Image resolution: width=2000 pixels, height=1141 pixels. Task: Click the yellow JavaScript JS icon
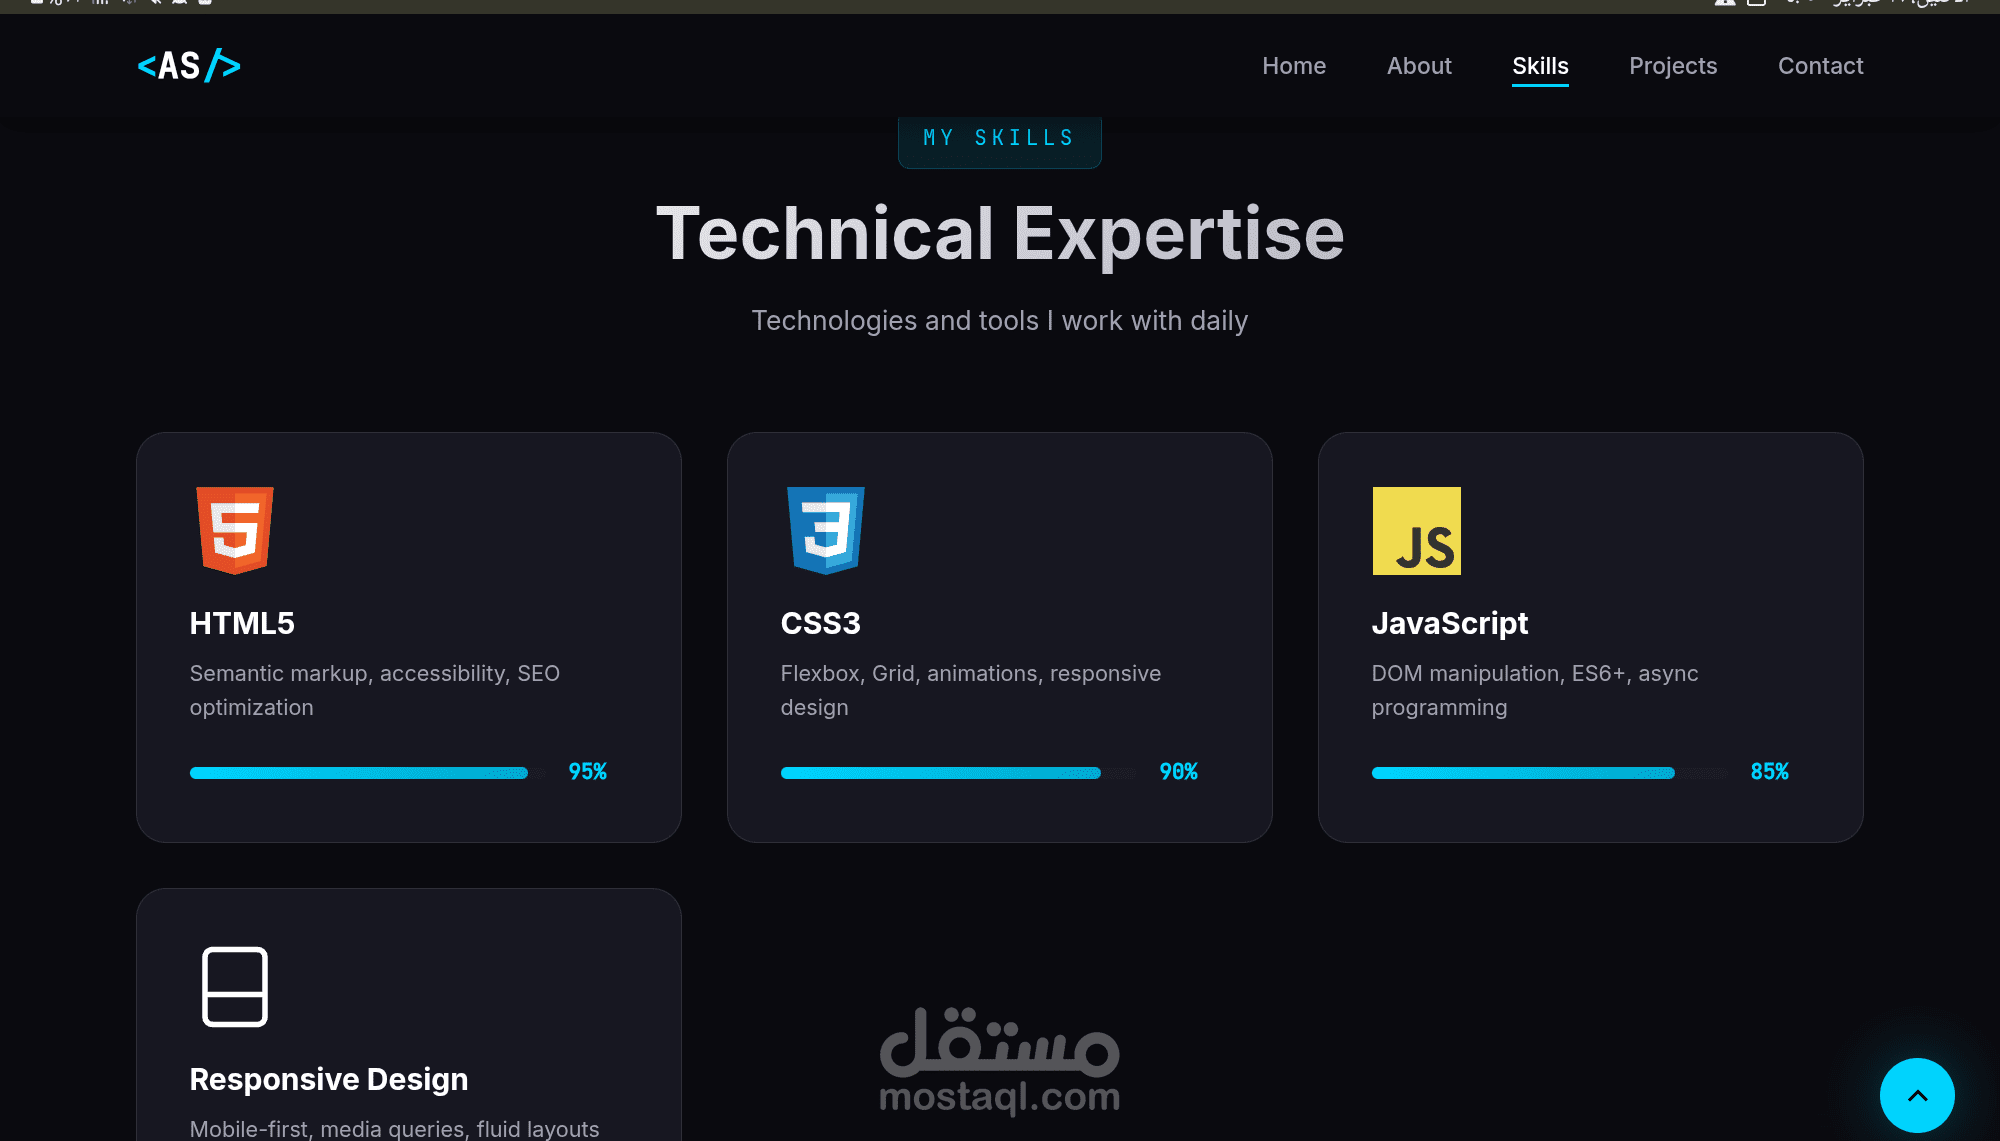pyautogui.click(x=1416, y=531)
